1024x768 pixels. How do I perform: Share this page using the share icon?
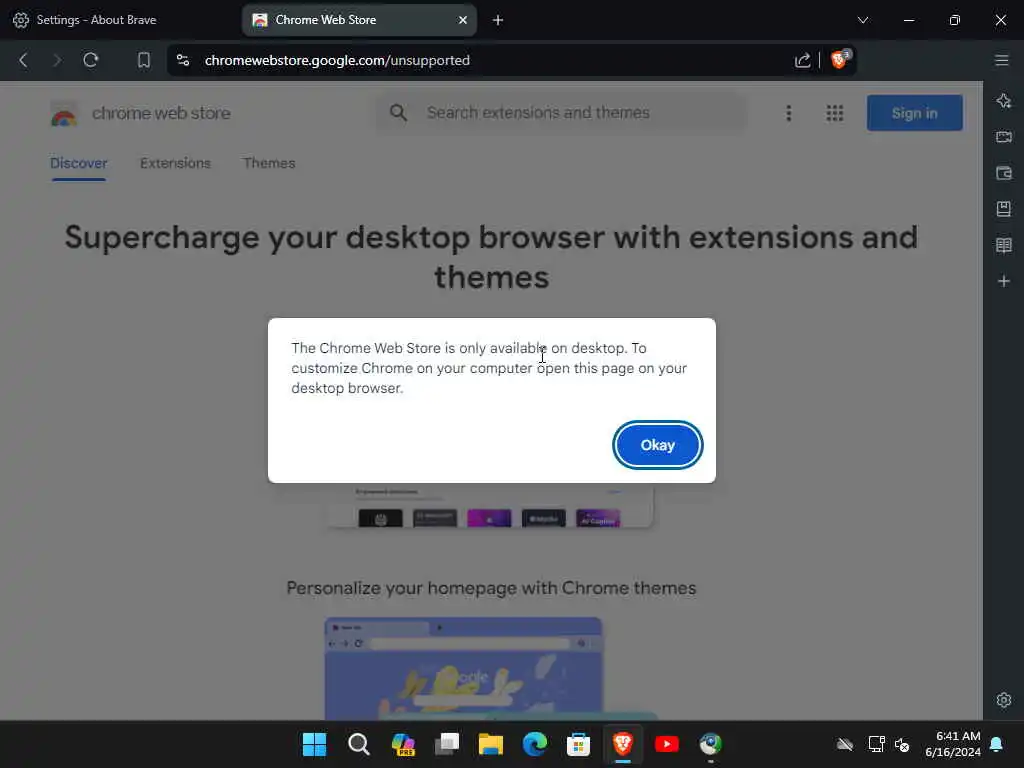point(802,60)
